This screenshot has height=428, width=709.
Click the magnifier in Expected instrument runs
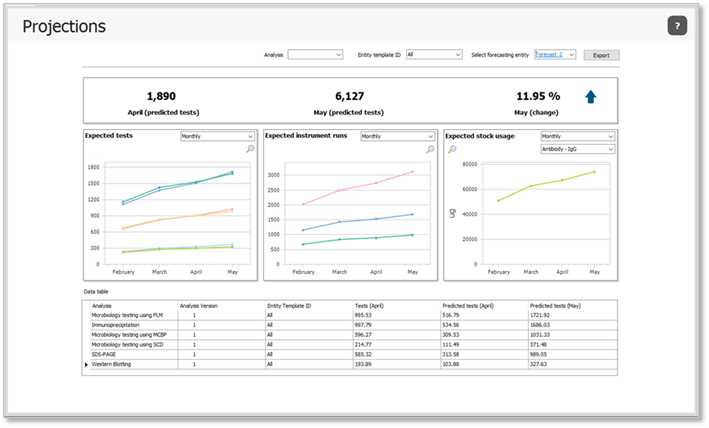[431, 149]
